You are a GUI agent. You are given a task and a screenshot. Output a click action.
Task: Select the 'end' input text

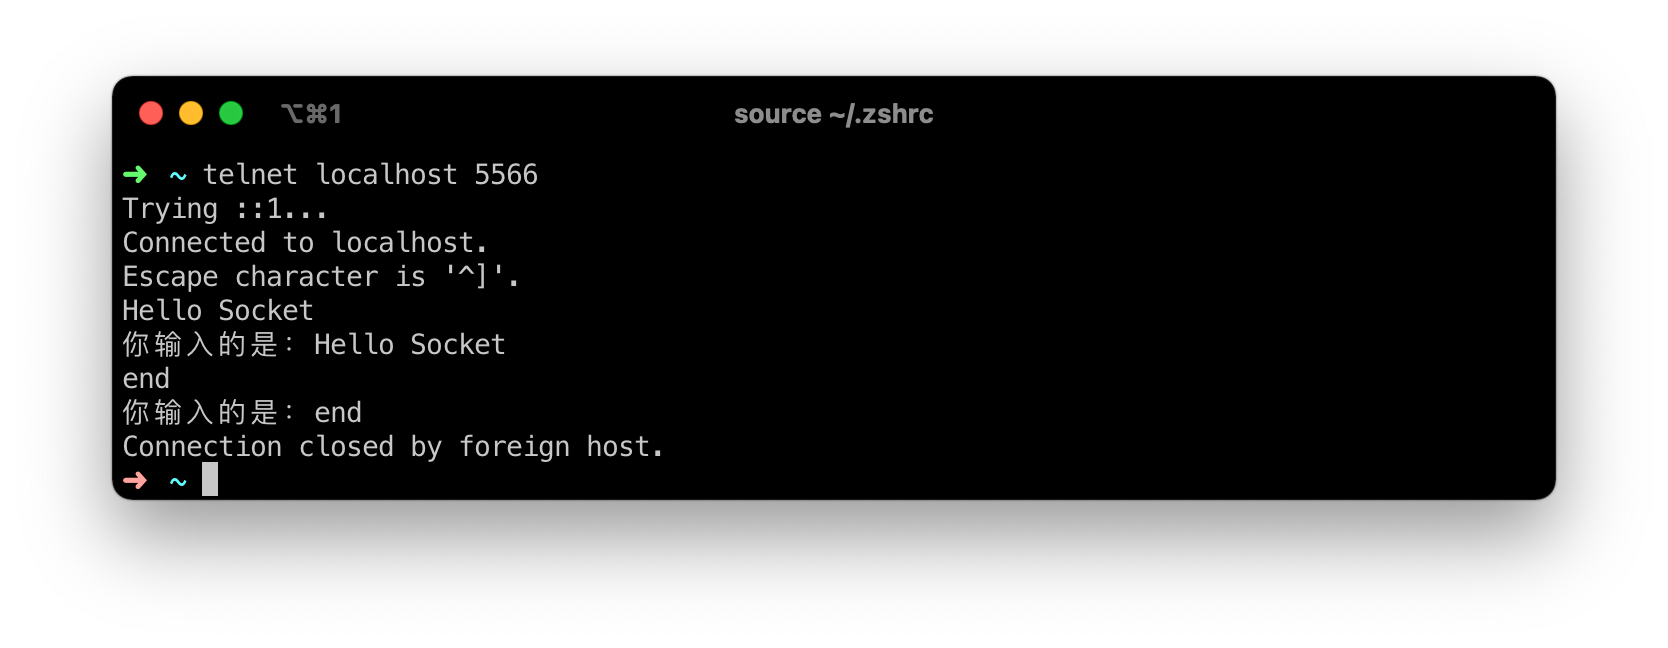(145, 378)
